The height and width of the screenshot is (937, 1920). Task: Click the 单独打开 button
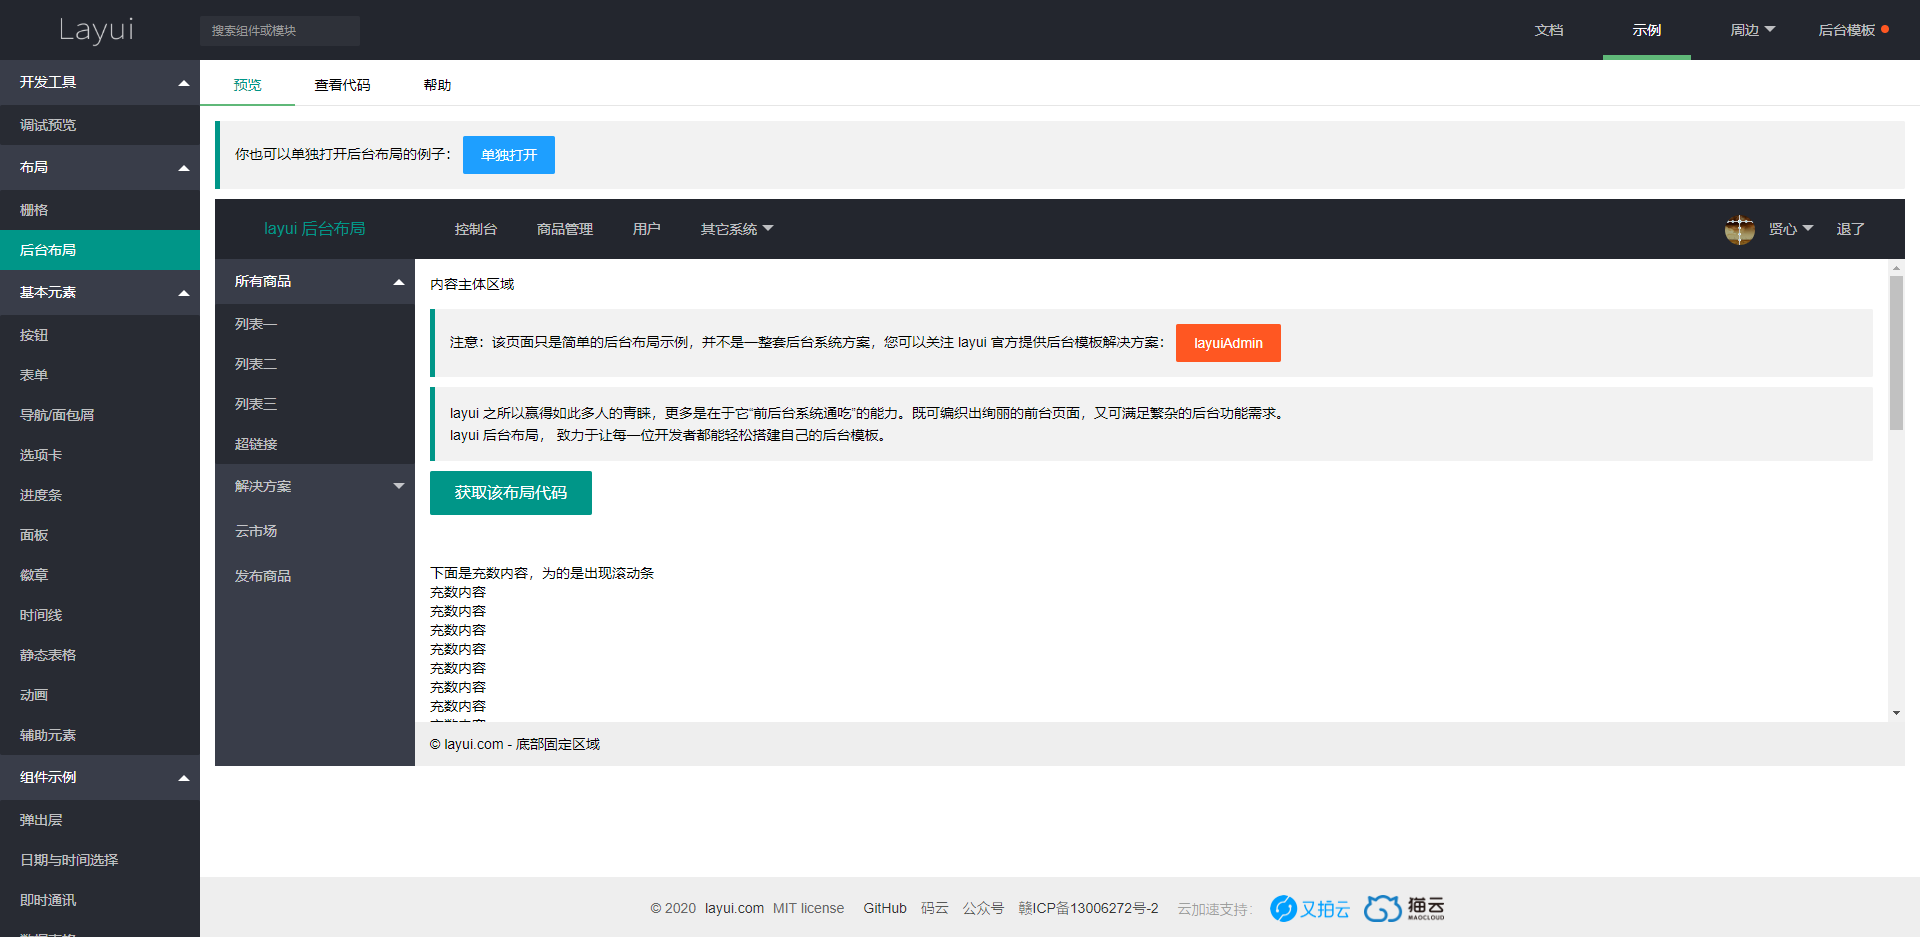(x=509, y=155)
